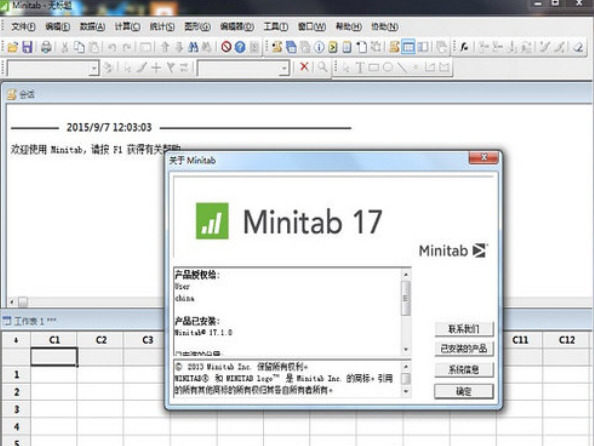This screenshot has width=594, height=446.
Task: Go to previous command with up arrow icon
Action: point(165,47)
